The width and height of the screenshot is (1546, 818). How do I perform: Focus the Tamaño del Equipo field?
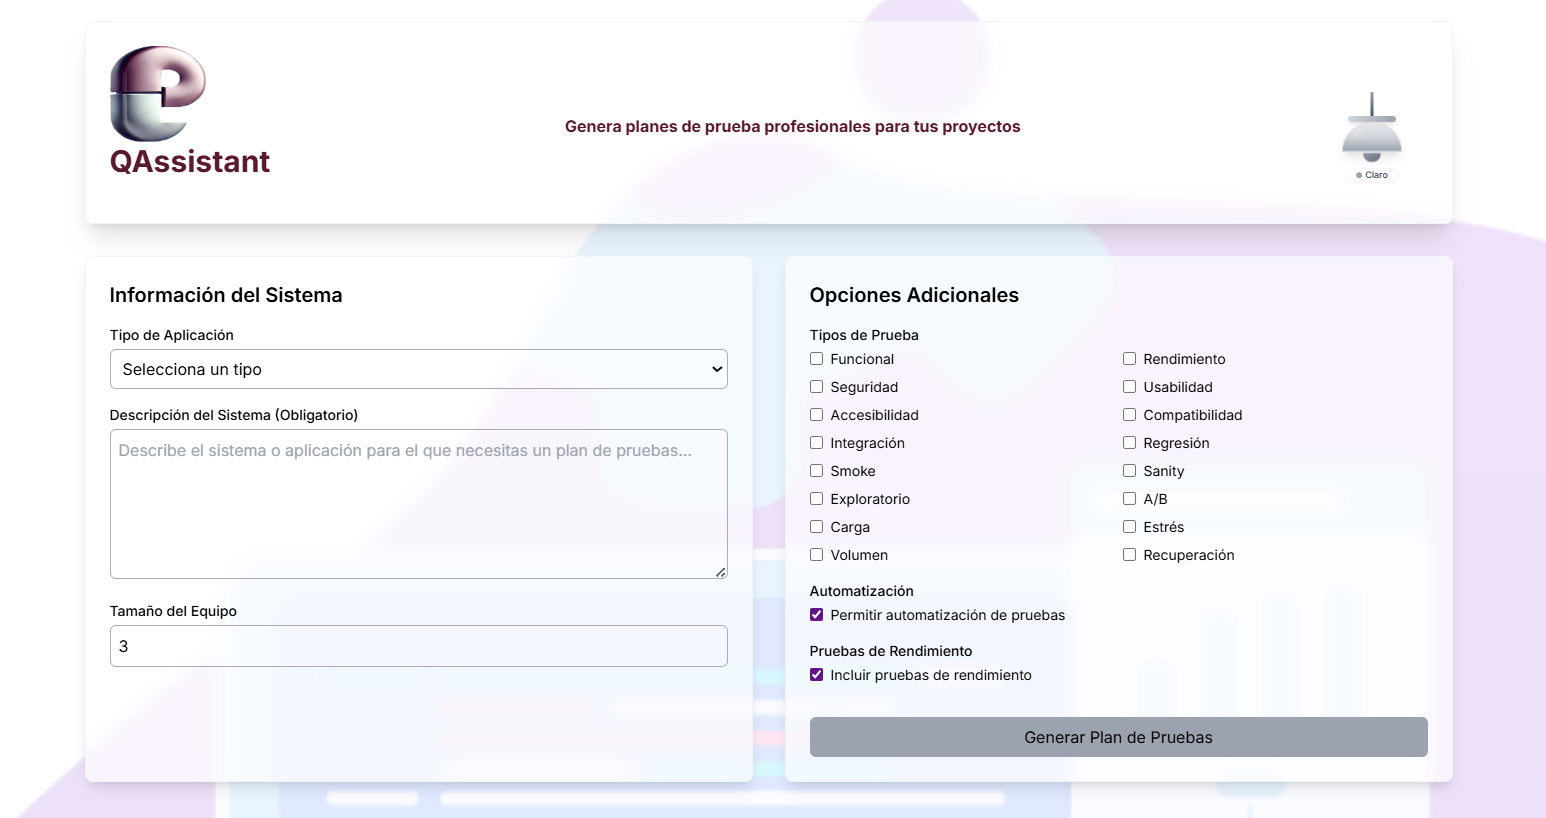point(418,646)
